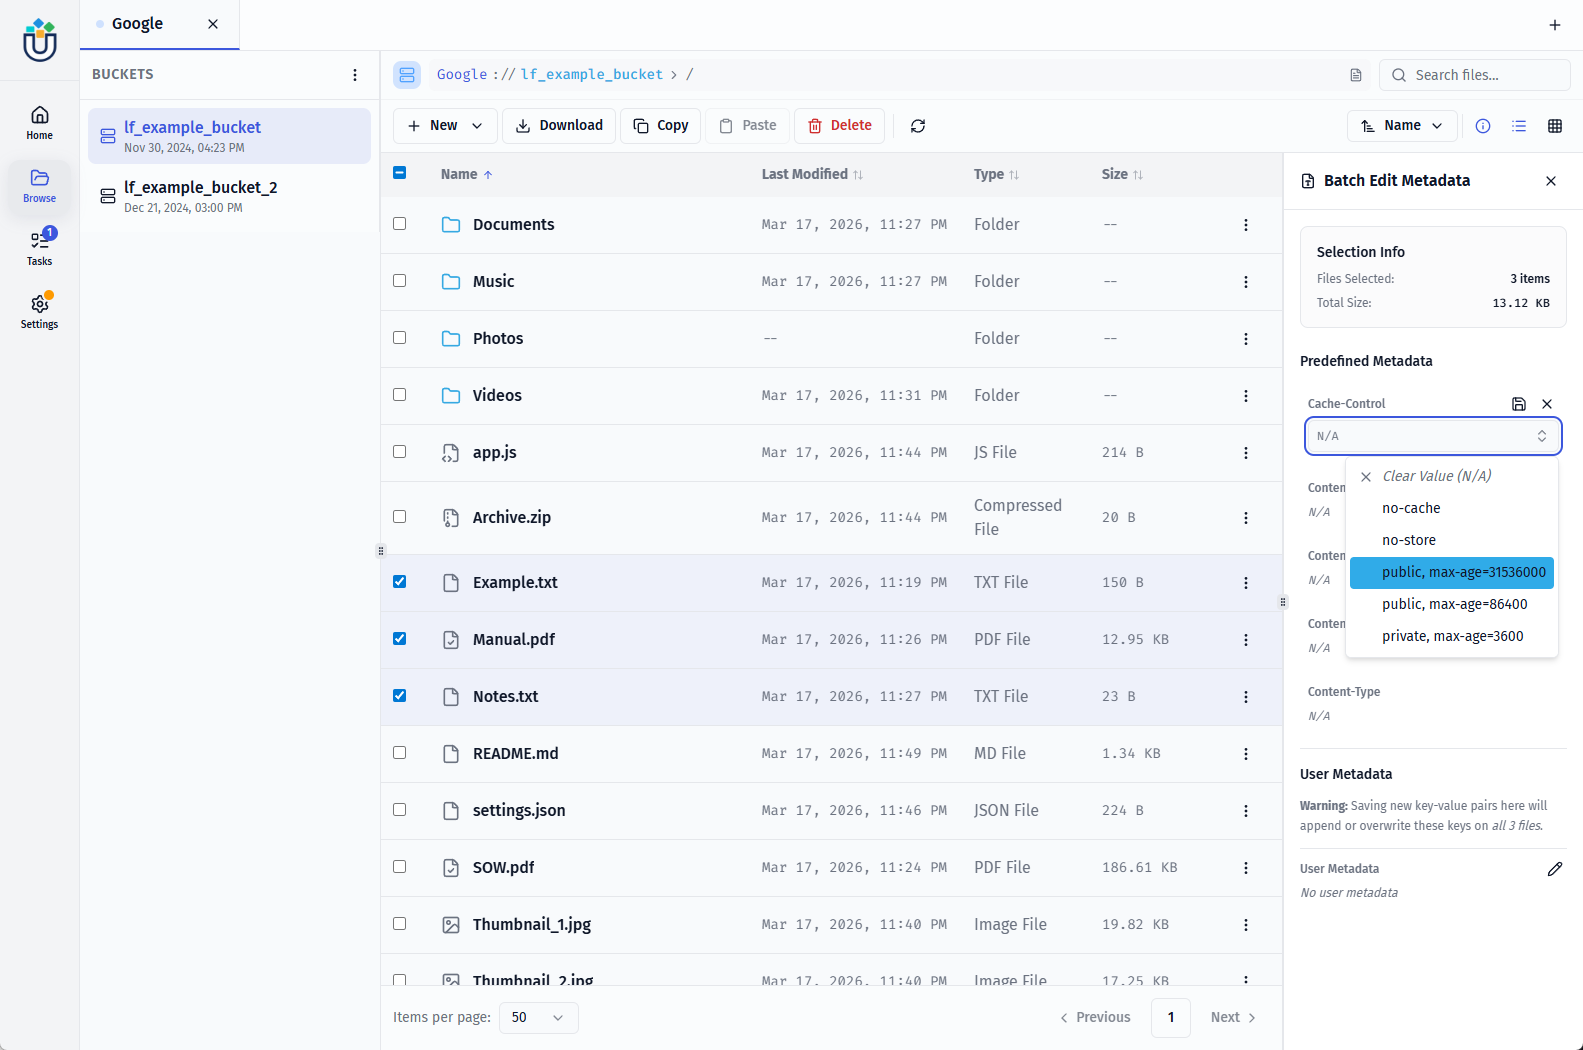Open the Videos folder
The image size is (1583, 1050).
[x=497, y=396]
